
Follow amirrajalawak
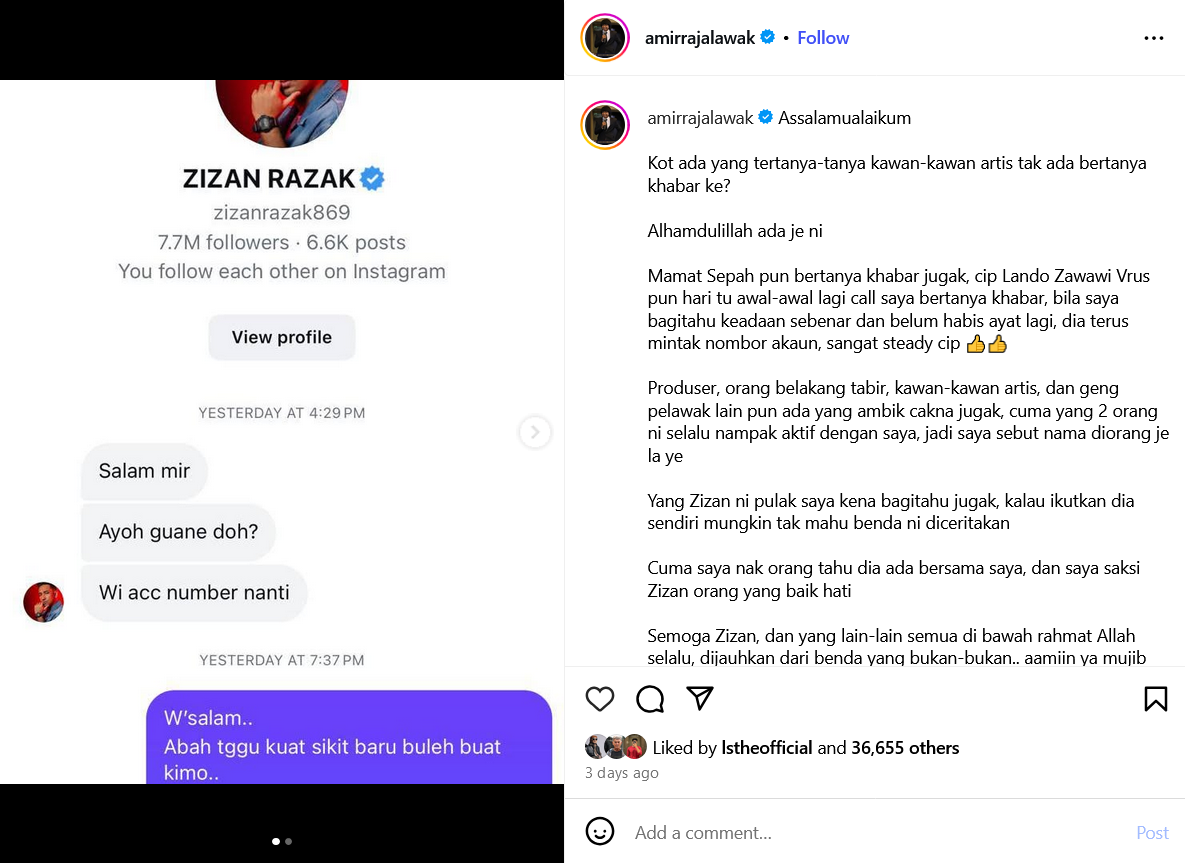click(x=823, y=38)
